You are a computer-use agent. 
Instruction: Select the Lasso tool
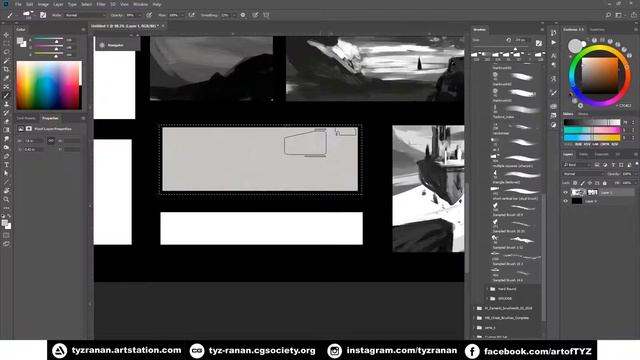(x=6, y=52)
